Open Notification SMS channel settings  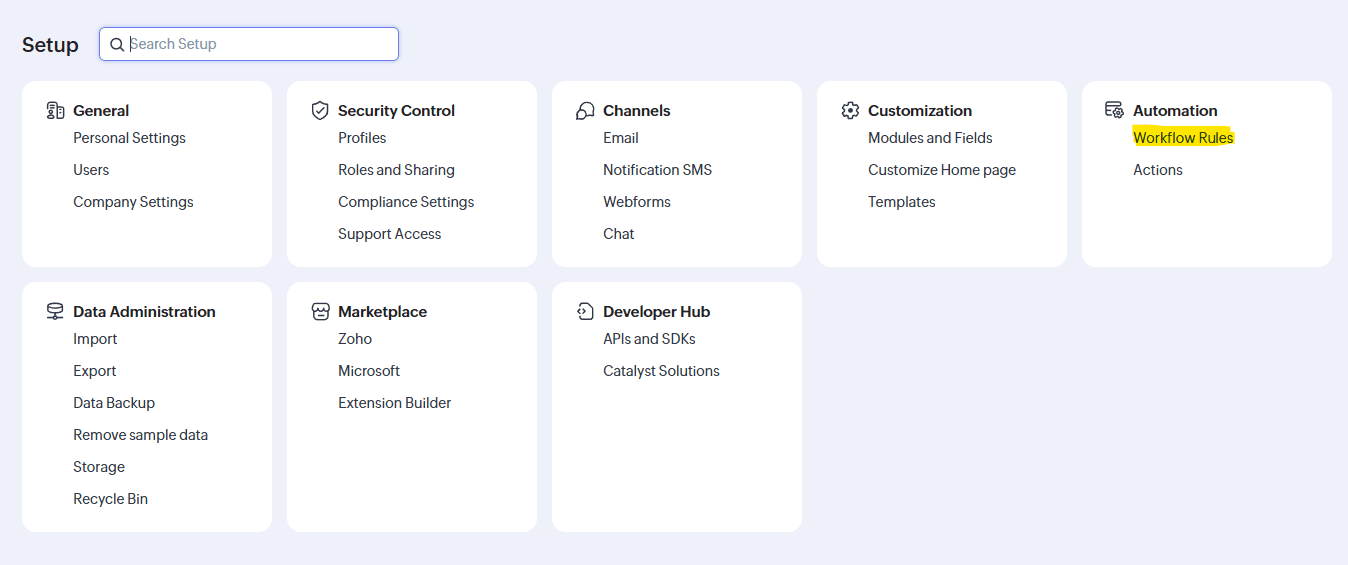point(657,170)
